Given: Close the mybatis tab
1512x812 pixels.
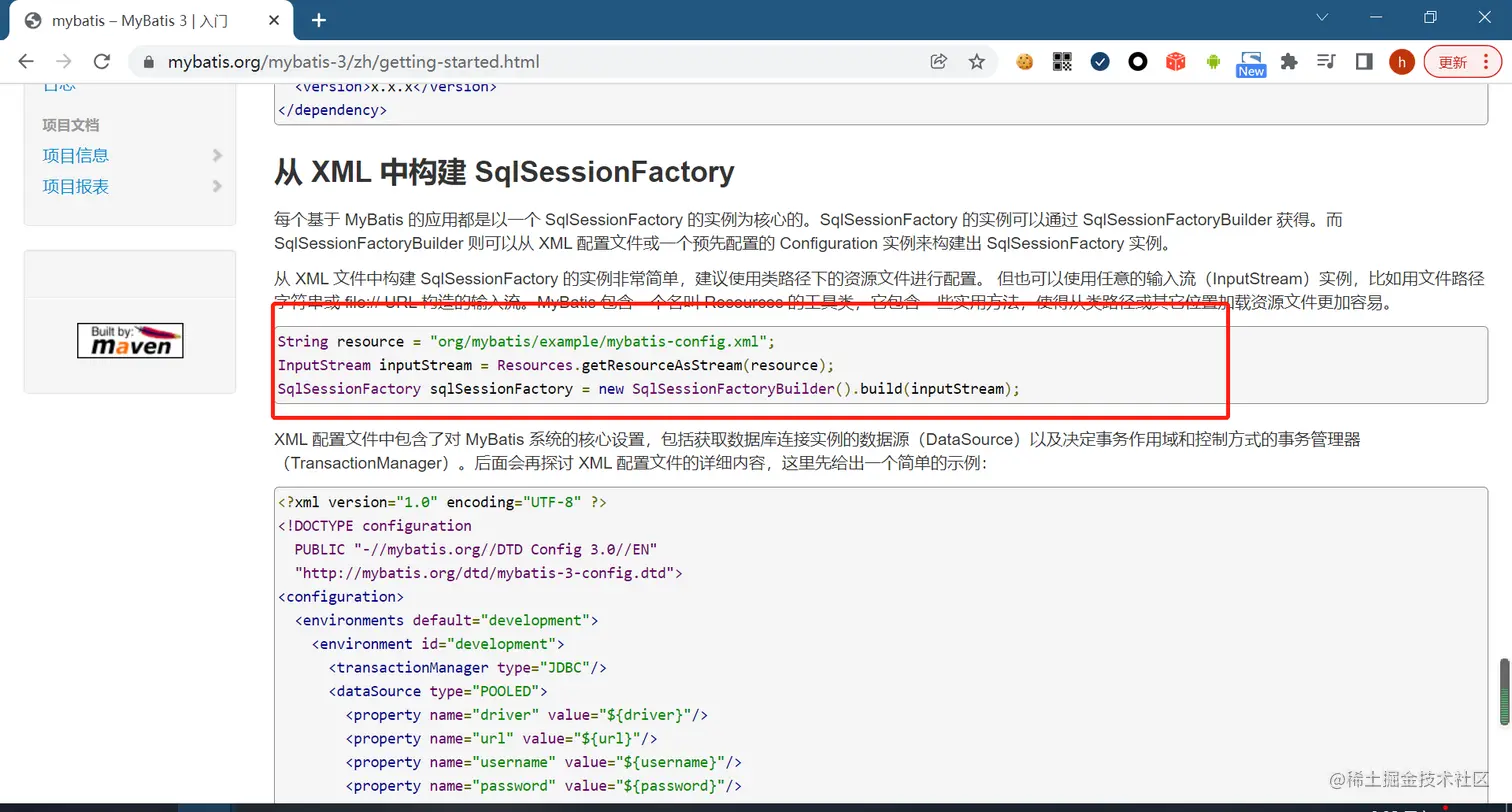Looking at the screenshot, I should point(276,20).
